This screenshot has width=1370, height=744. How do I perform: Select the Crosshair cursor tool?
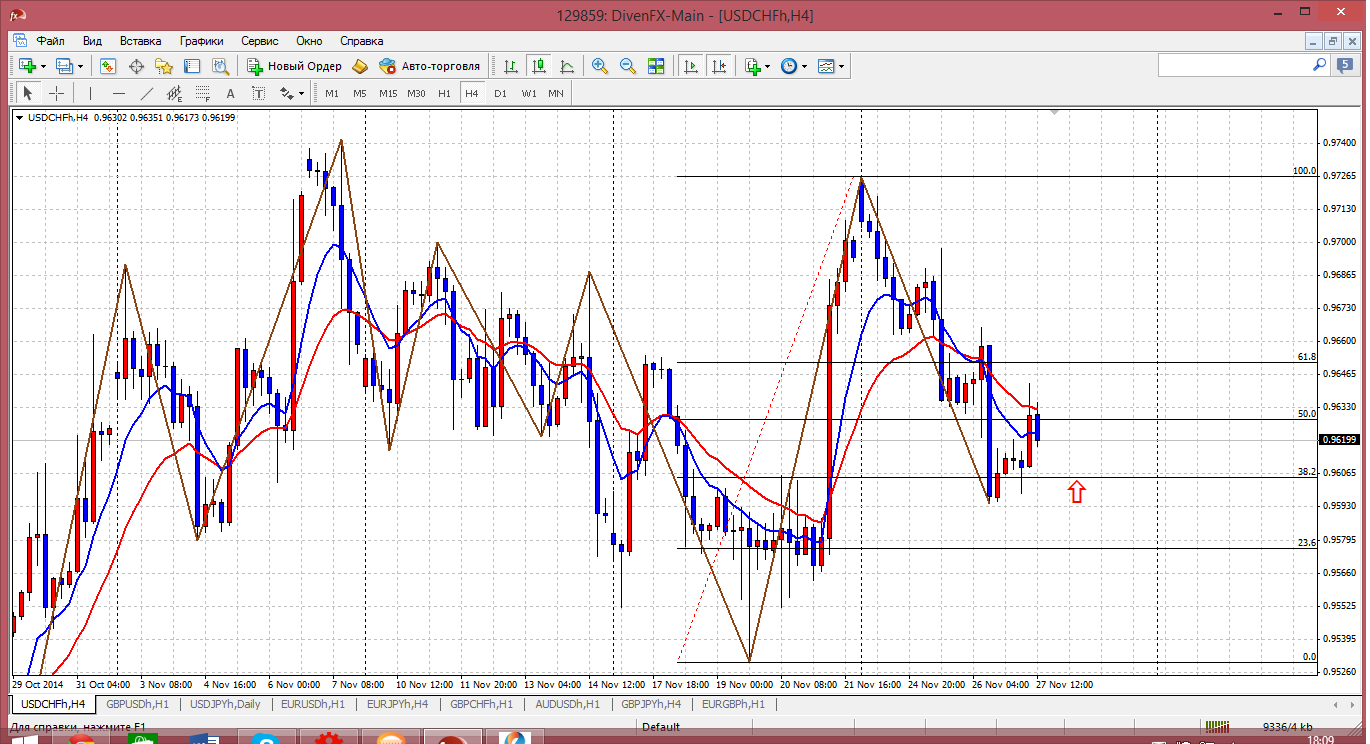coord(57,93)
